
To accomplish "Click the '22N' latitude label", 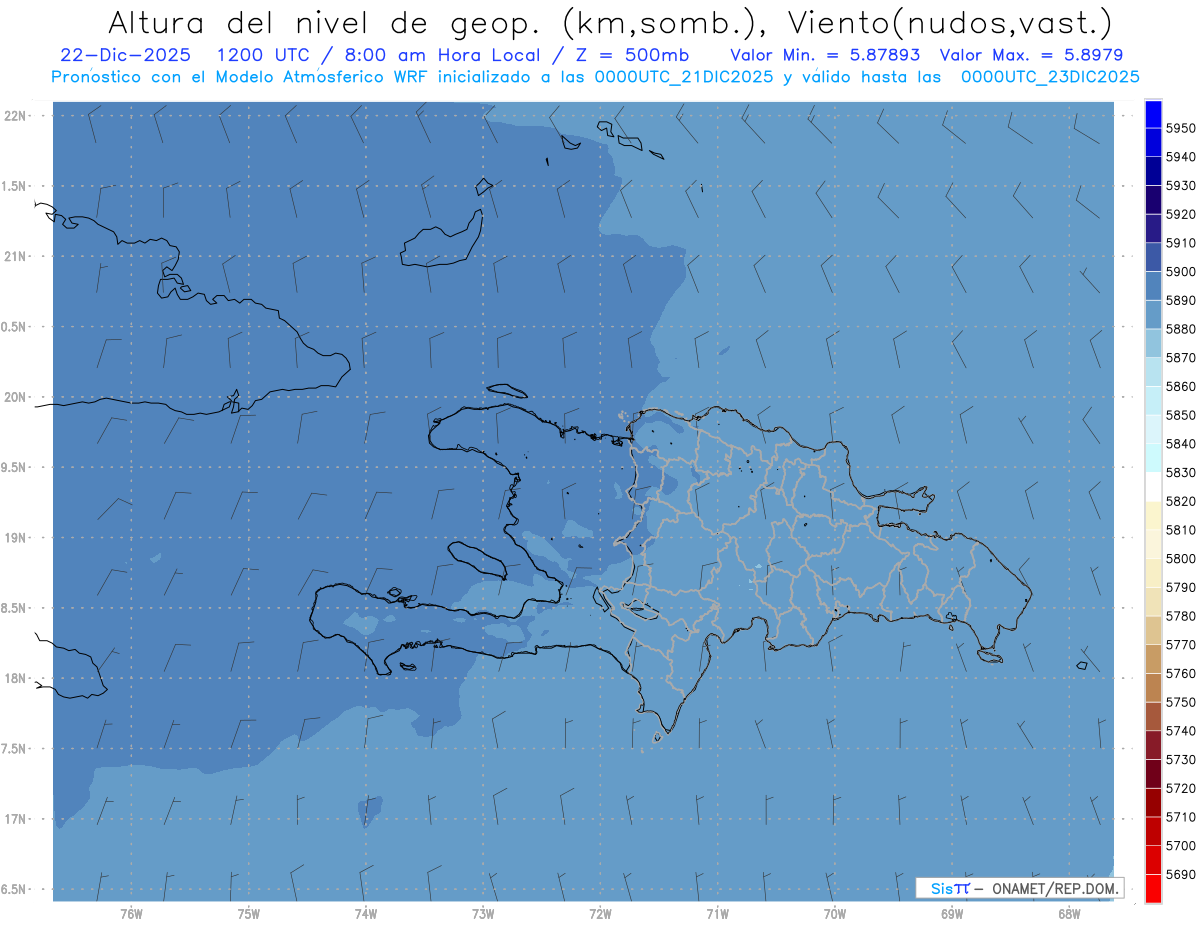I will click(15, 116).
